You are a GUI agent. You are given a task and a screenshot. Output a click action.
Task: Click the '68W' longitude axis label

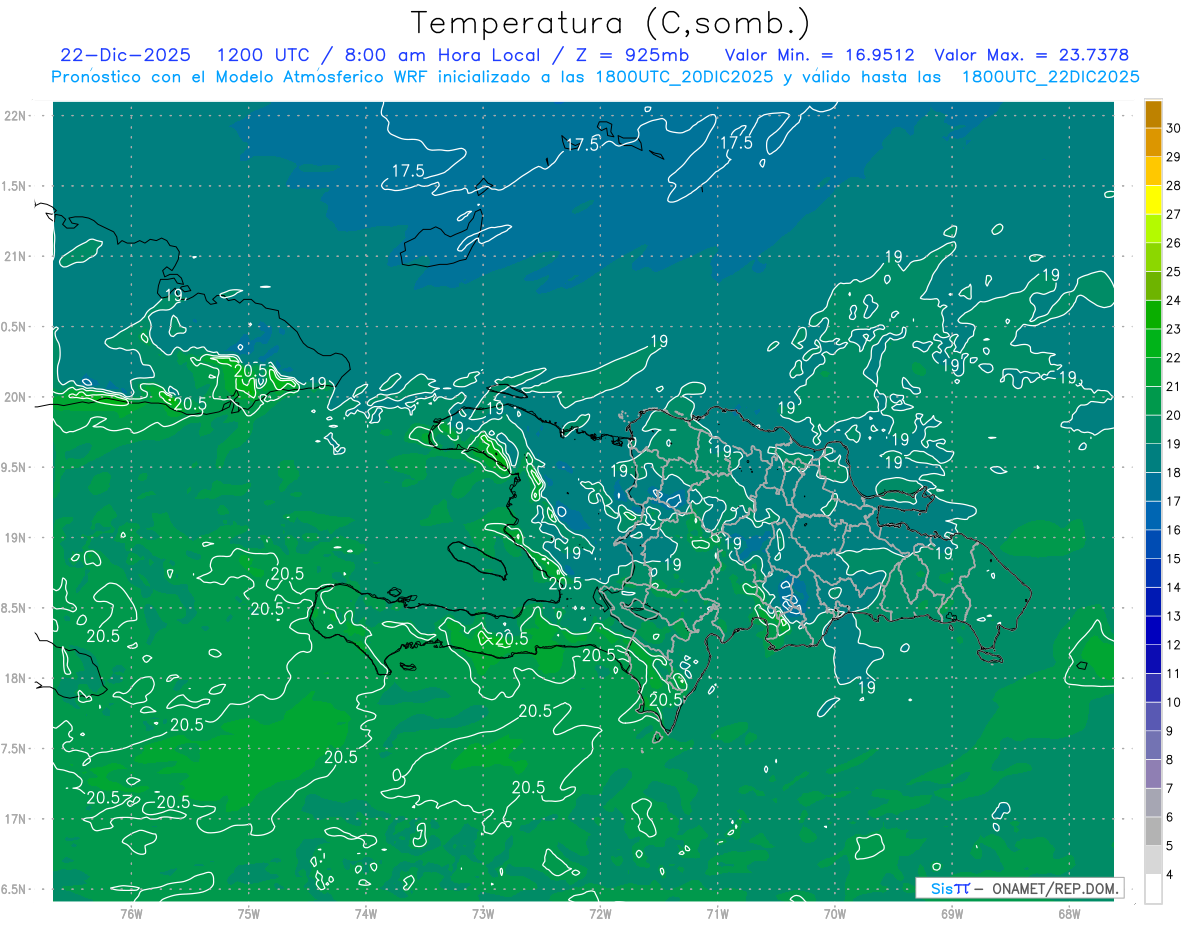pos(1069,914)
